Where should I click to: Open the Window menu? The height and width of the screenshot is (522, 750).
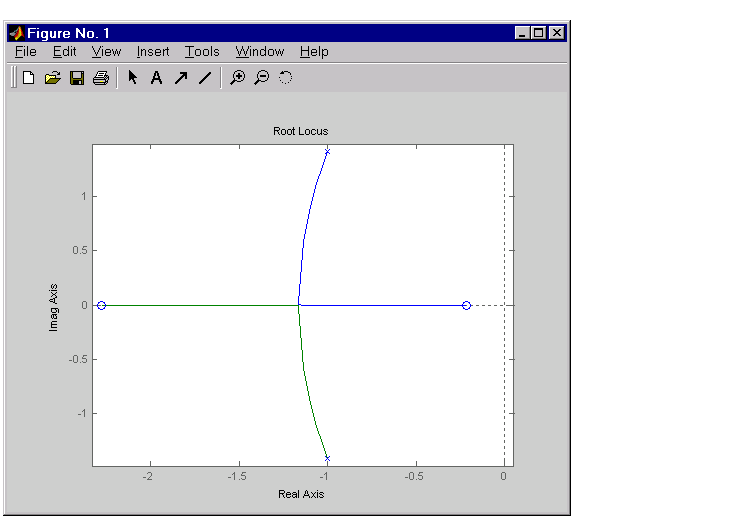coord(259,52)
